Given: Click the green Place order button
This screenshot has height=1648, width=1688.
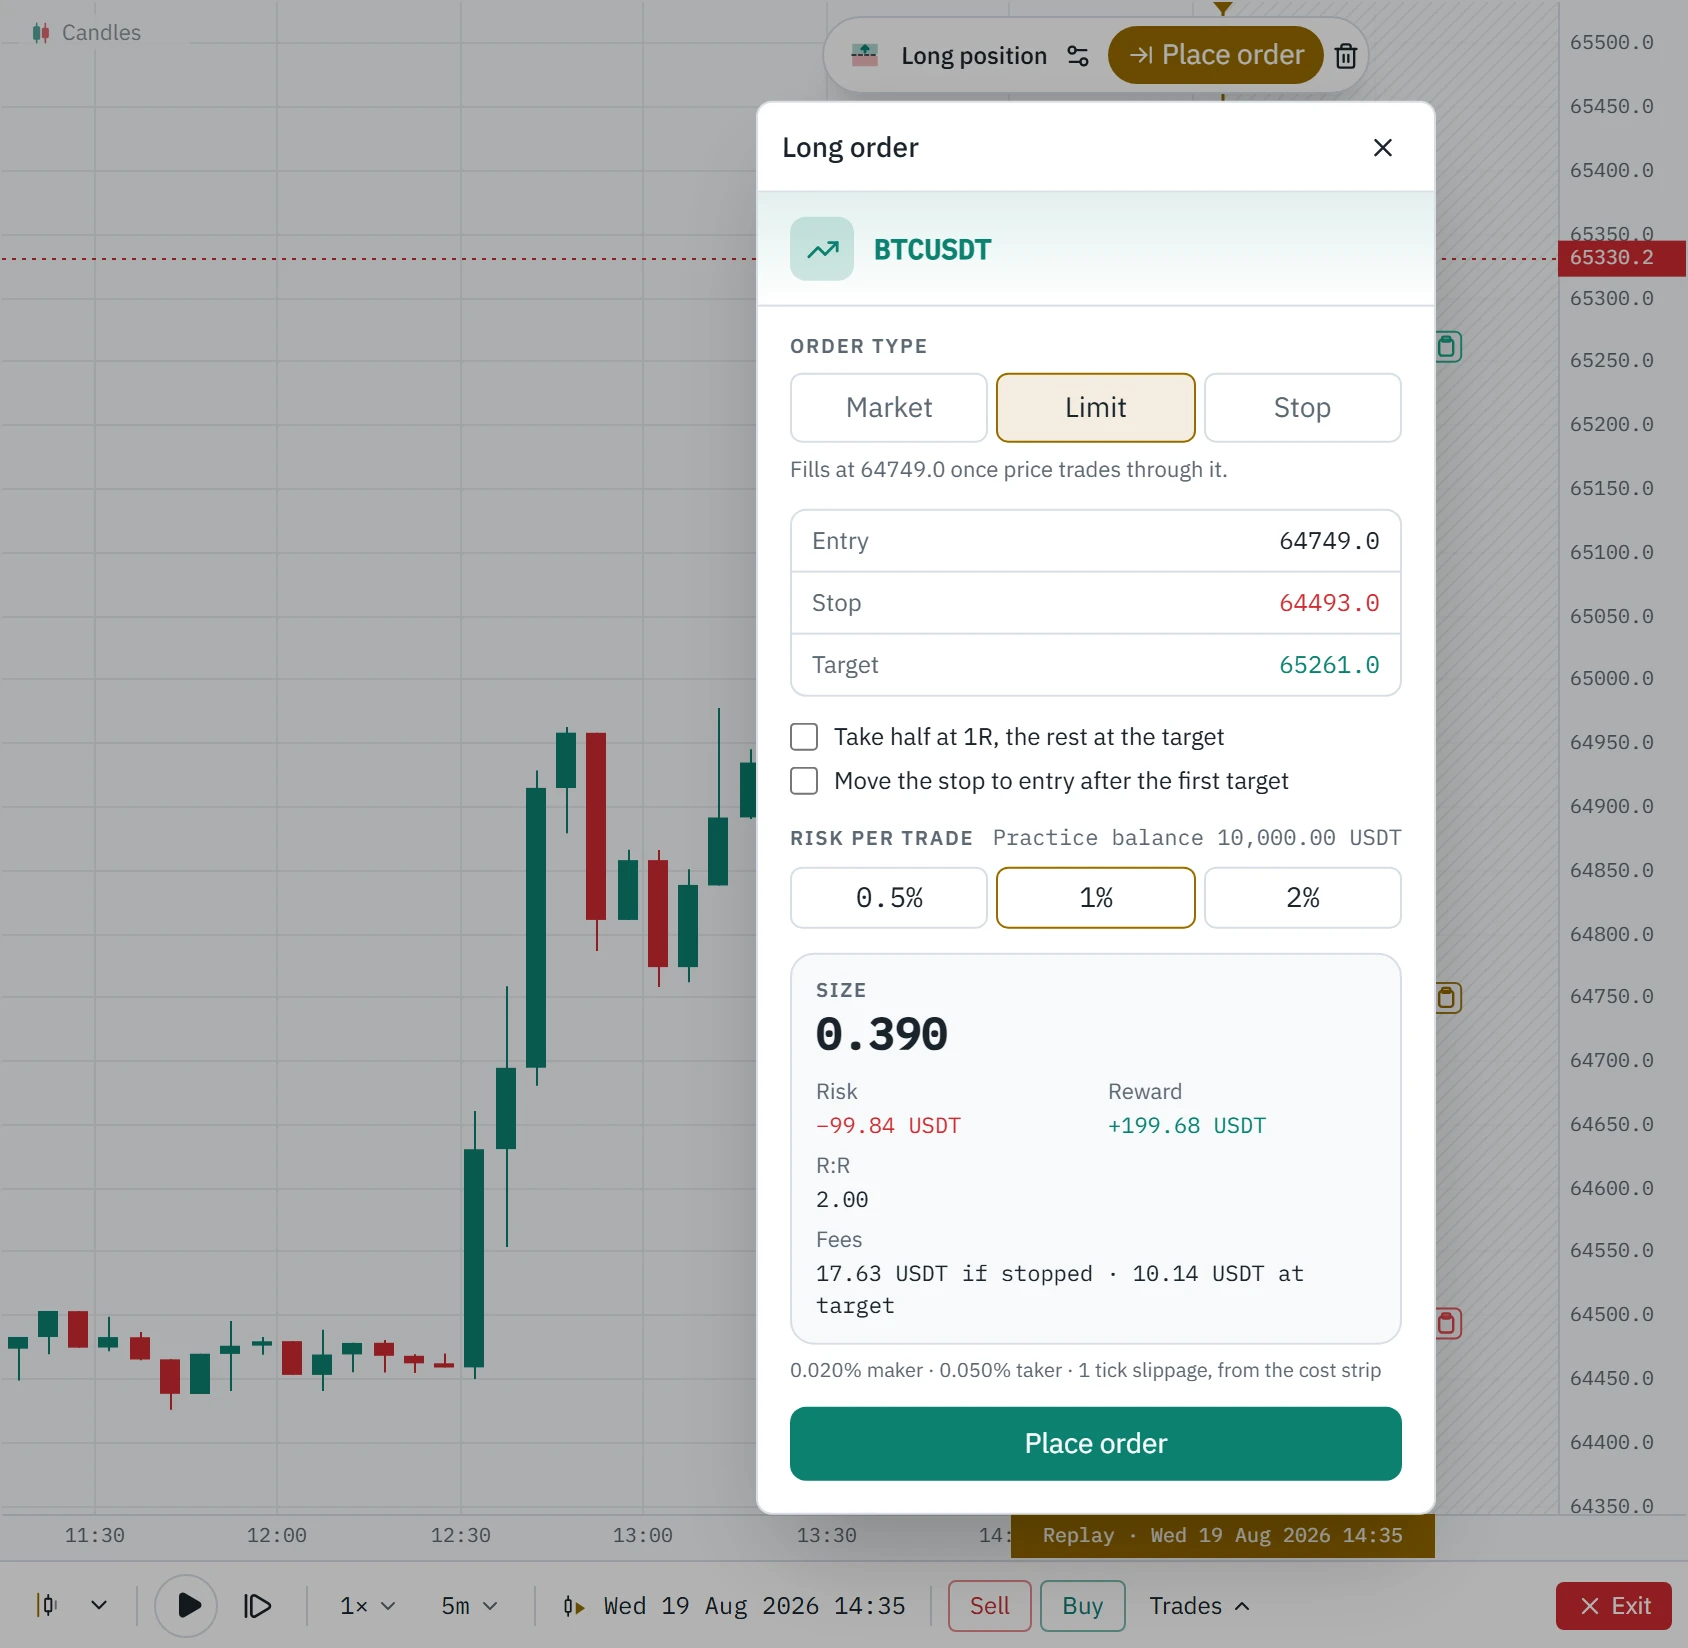Looking at the screenshot, I should (x=1096, y=1444).
